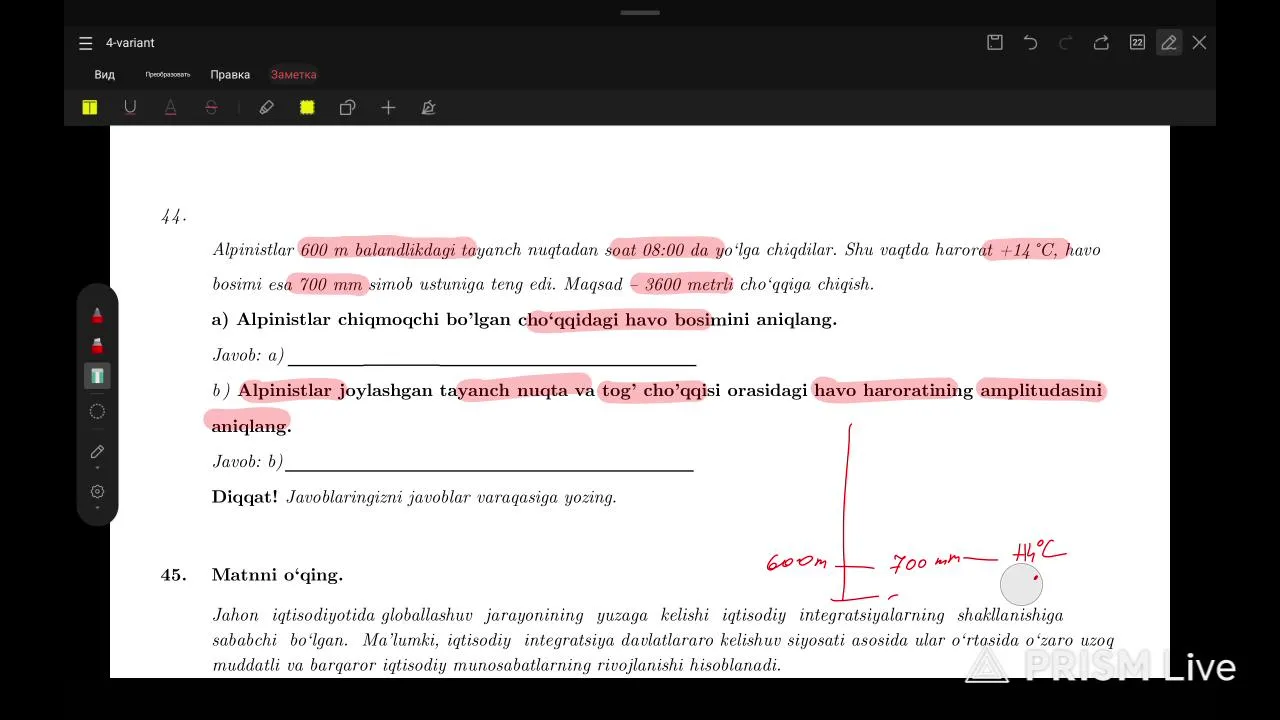
Task: Choose the underline annotation tool
Action: pos(130,108)
